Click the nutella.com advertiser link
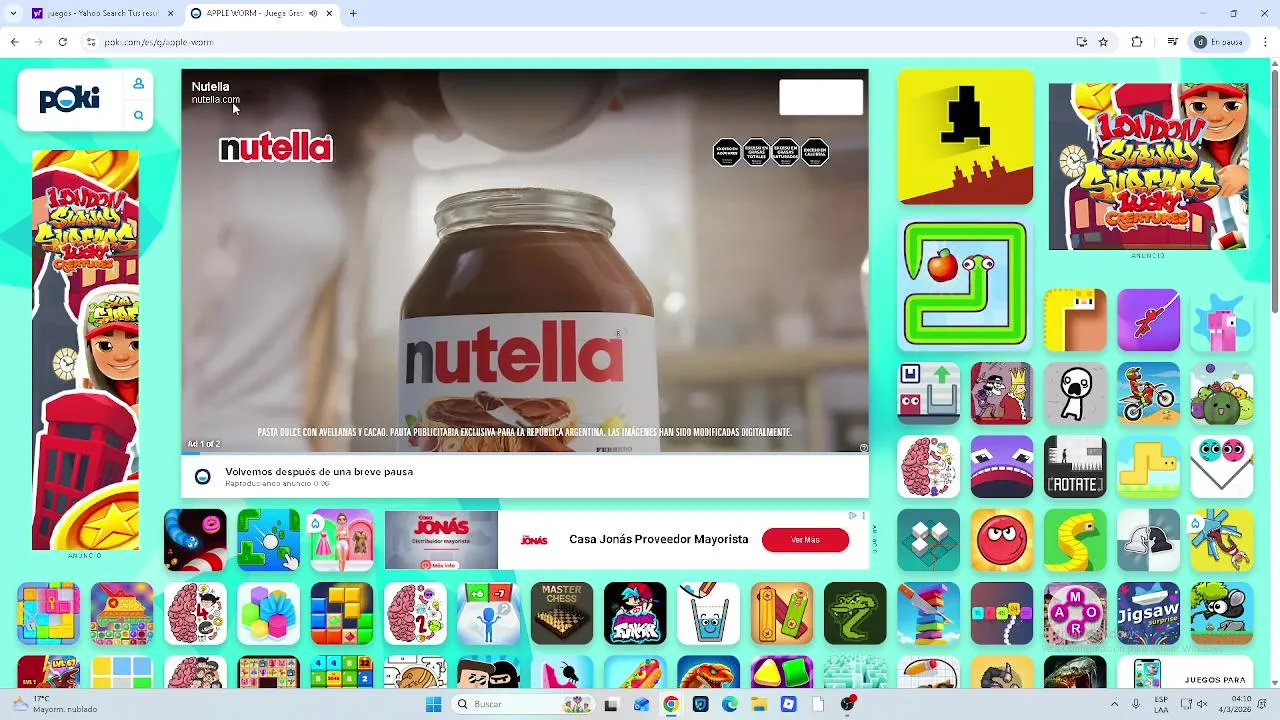1280x720 pixels. pyautogui.click(x=216, y=100)
